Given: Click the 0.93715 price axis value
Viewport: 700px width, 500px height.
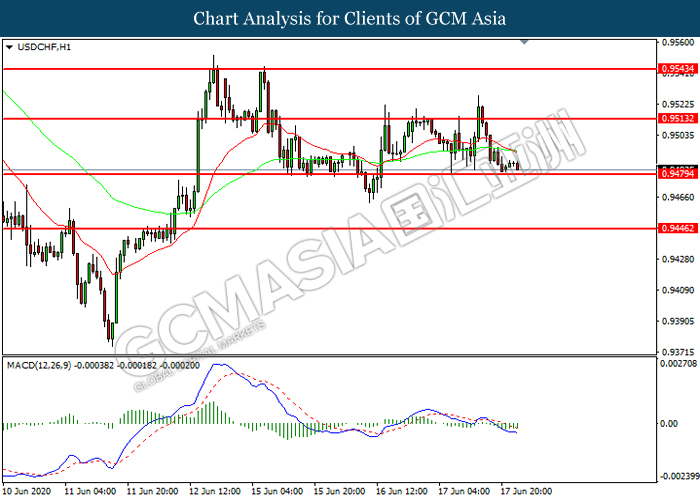Looking at the screenshot, I should [x=678, y=352].
